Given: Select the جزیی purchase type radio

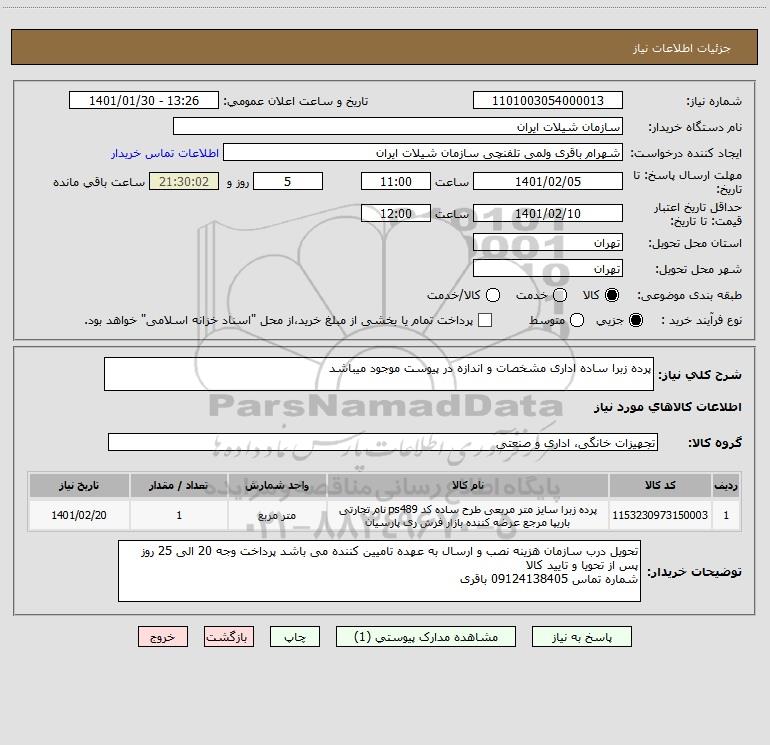Looking at the screenshot, I should (x=635, y=320).
